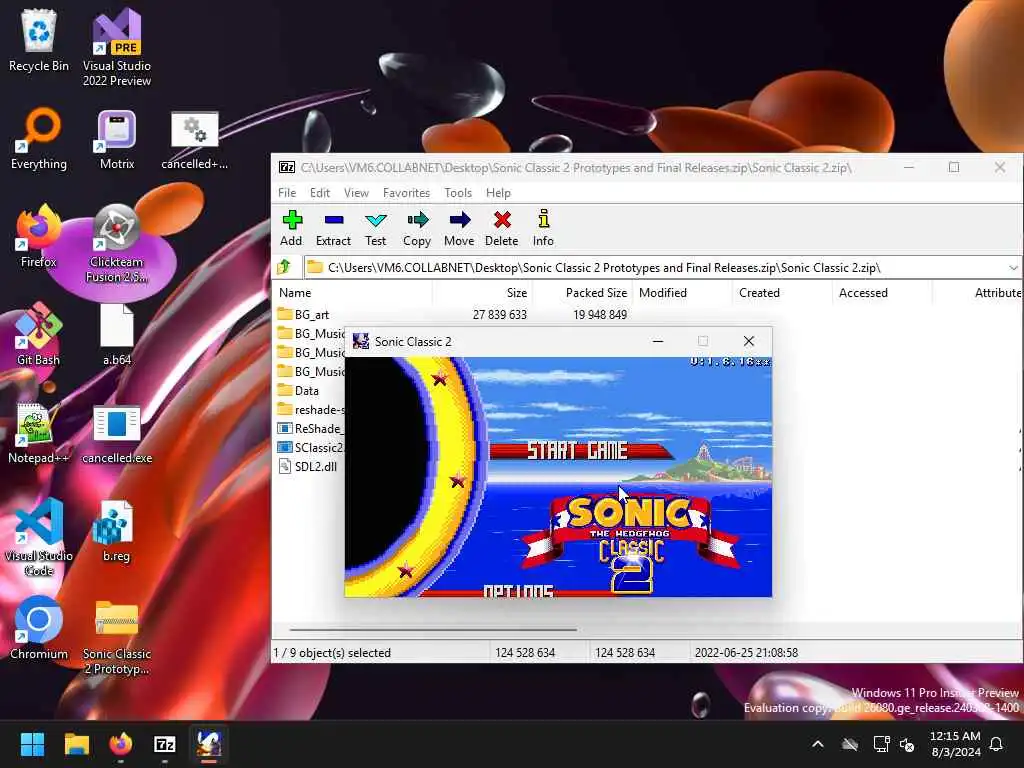Select the Everything search shortcut
Image resolution: width=1024 pixels, height=768 pixels.
click(39, 139)
